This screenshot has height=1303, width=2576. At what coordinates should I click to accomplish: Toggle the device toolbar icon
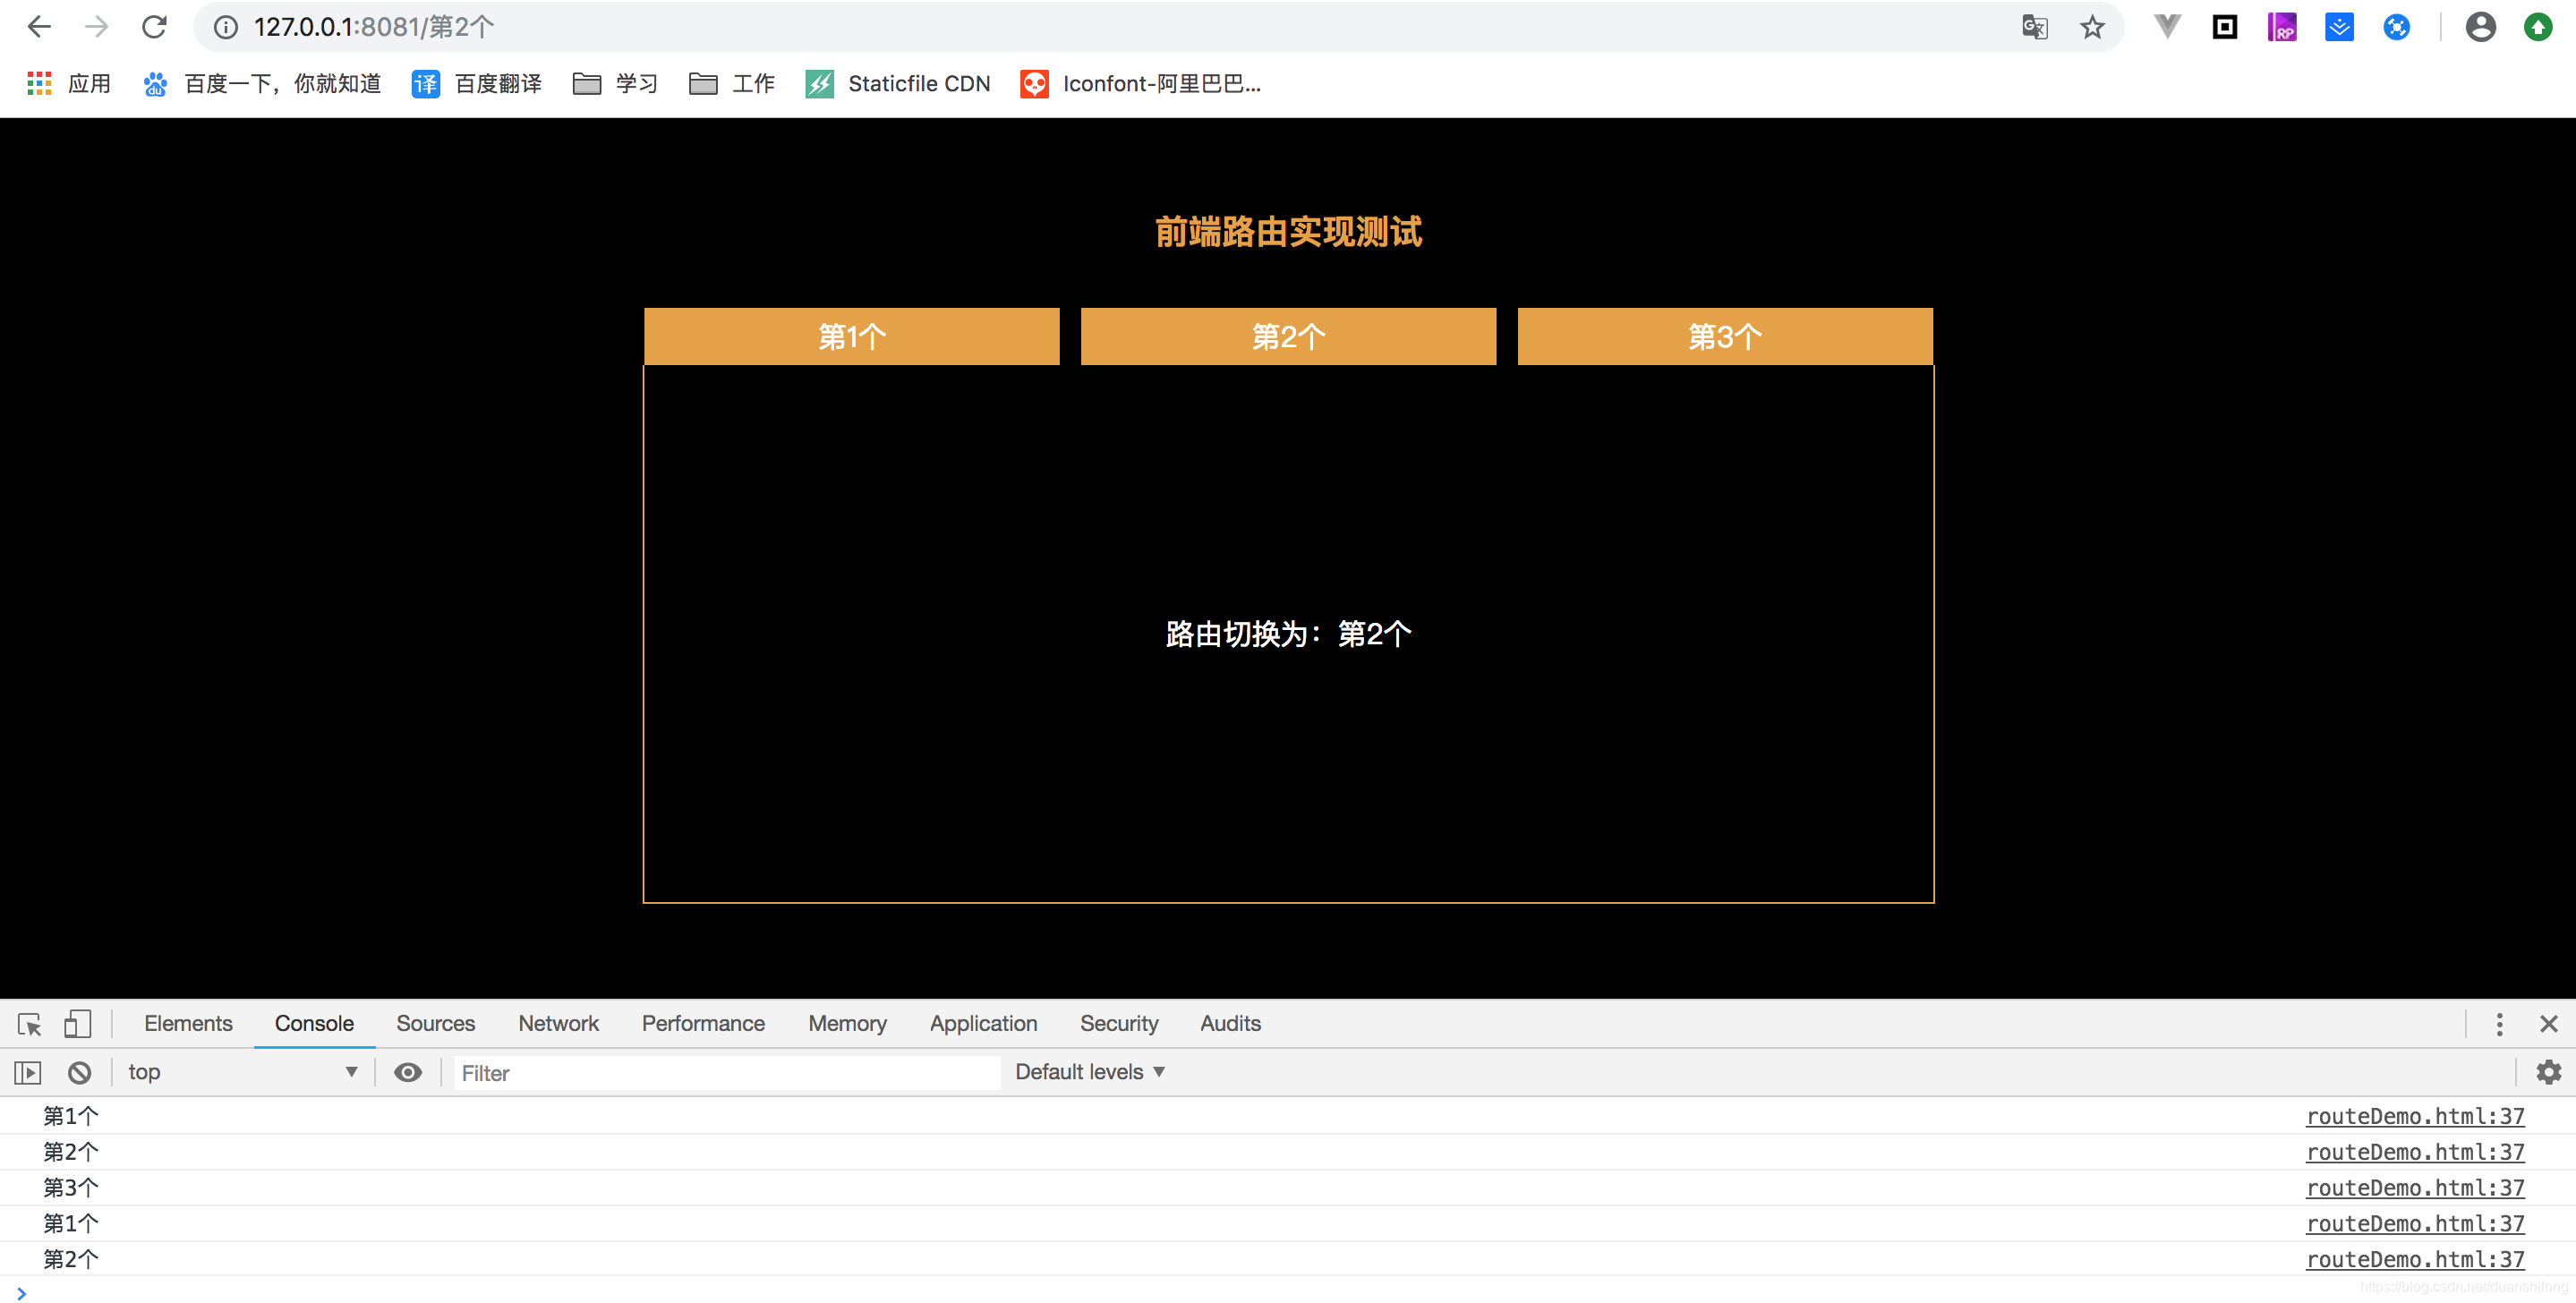77,1024
